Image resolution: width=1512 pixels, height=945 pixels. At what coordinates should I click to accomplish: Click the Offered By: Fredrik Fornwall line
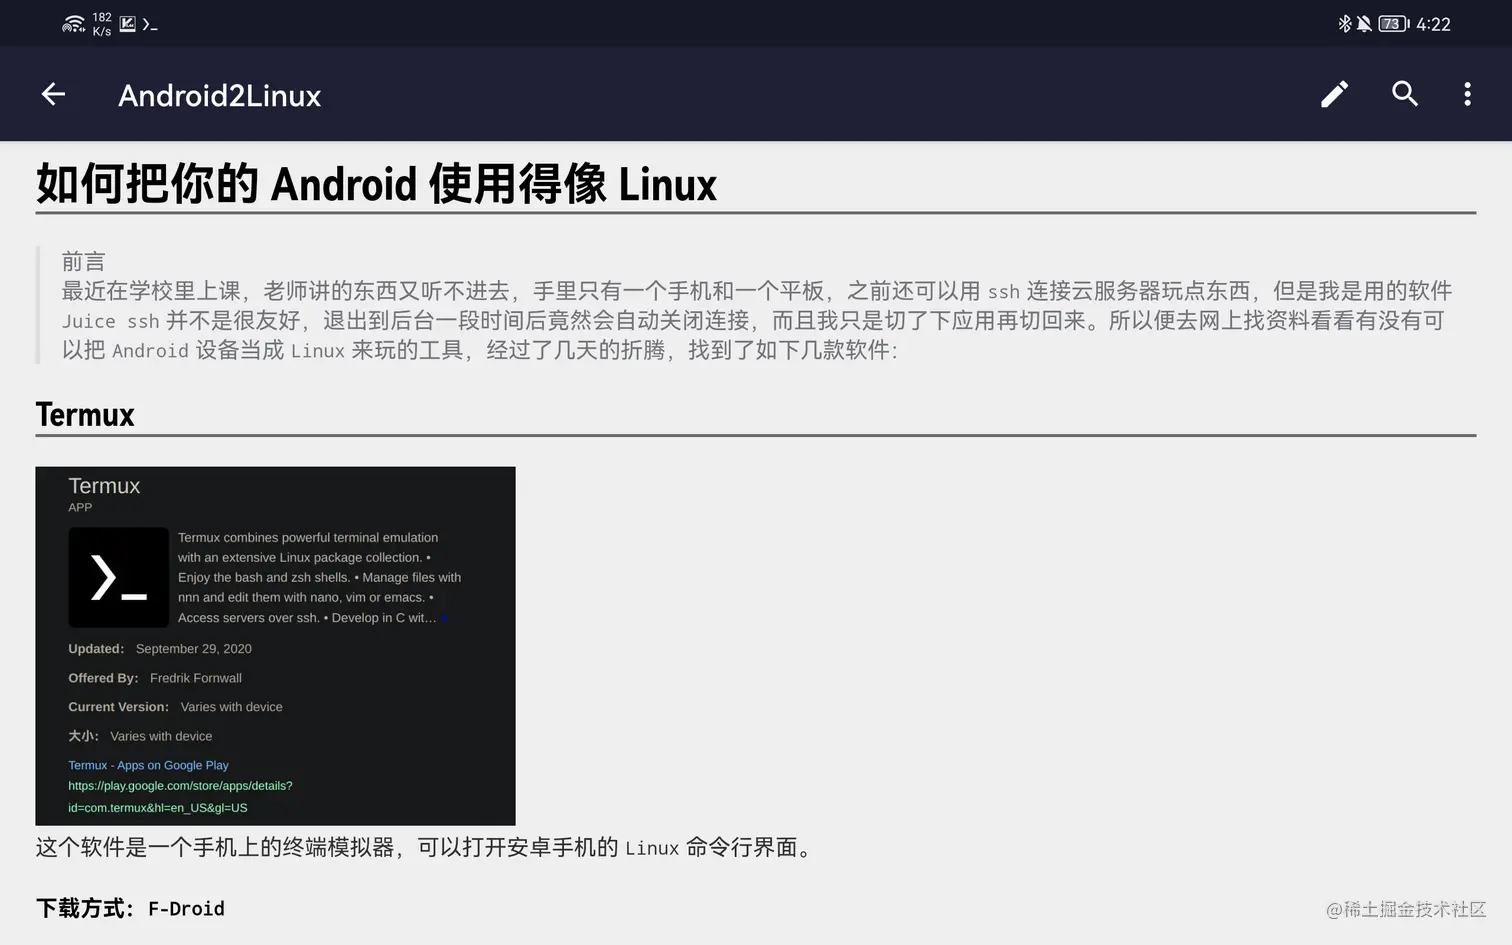click(155, 678)
